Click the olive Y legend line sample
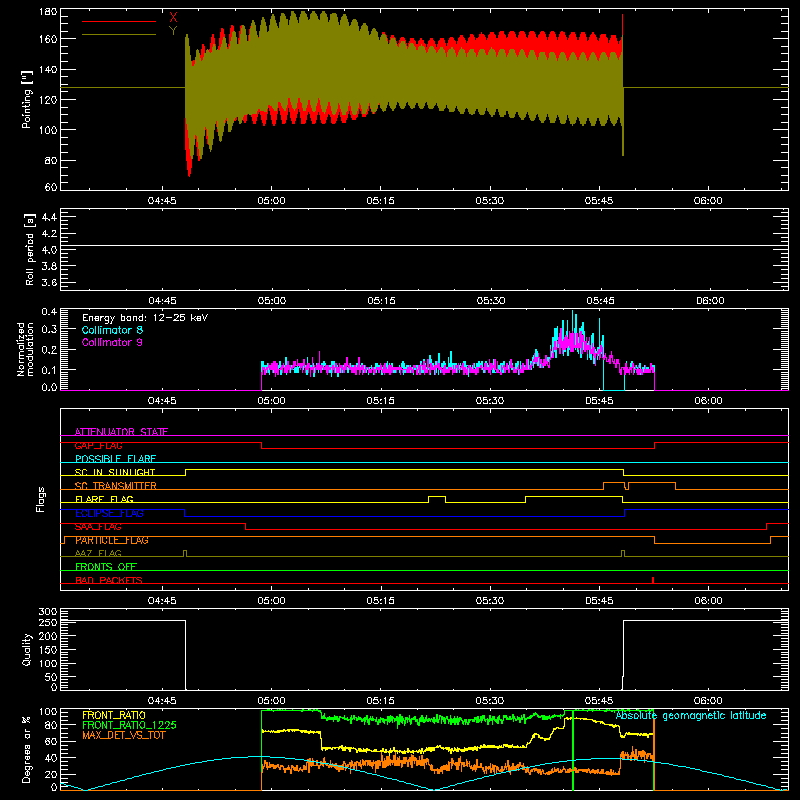 tap(119, 35)
